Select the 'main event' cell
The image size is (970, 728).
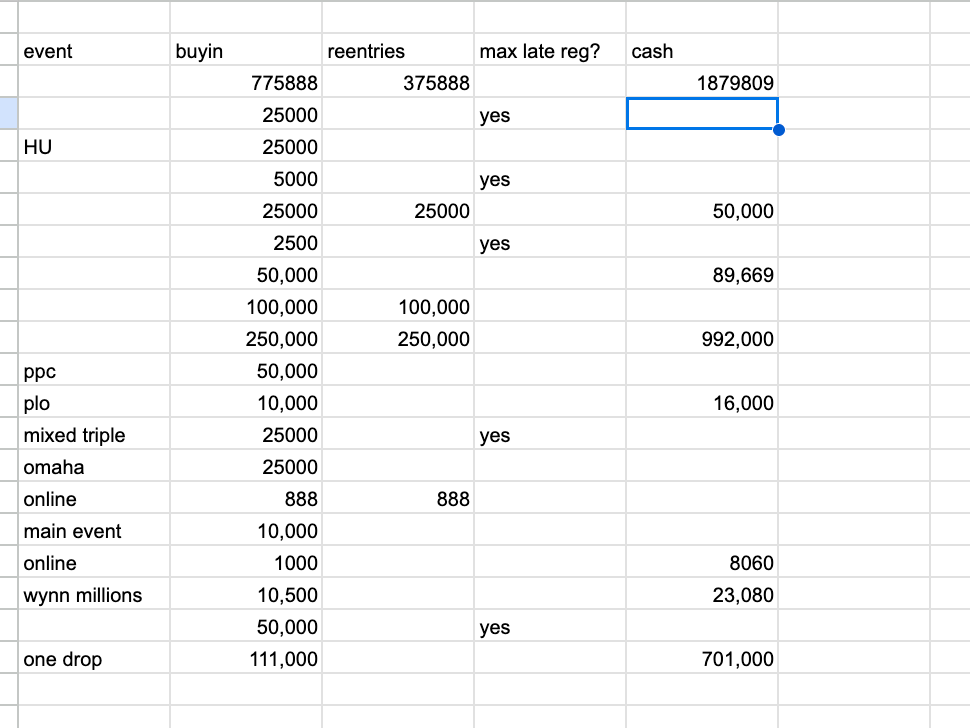click(94, 530)
